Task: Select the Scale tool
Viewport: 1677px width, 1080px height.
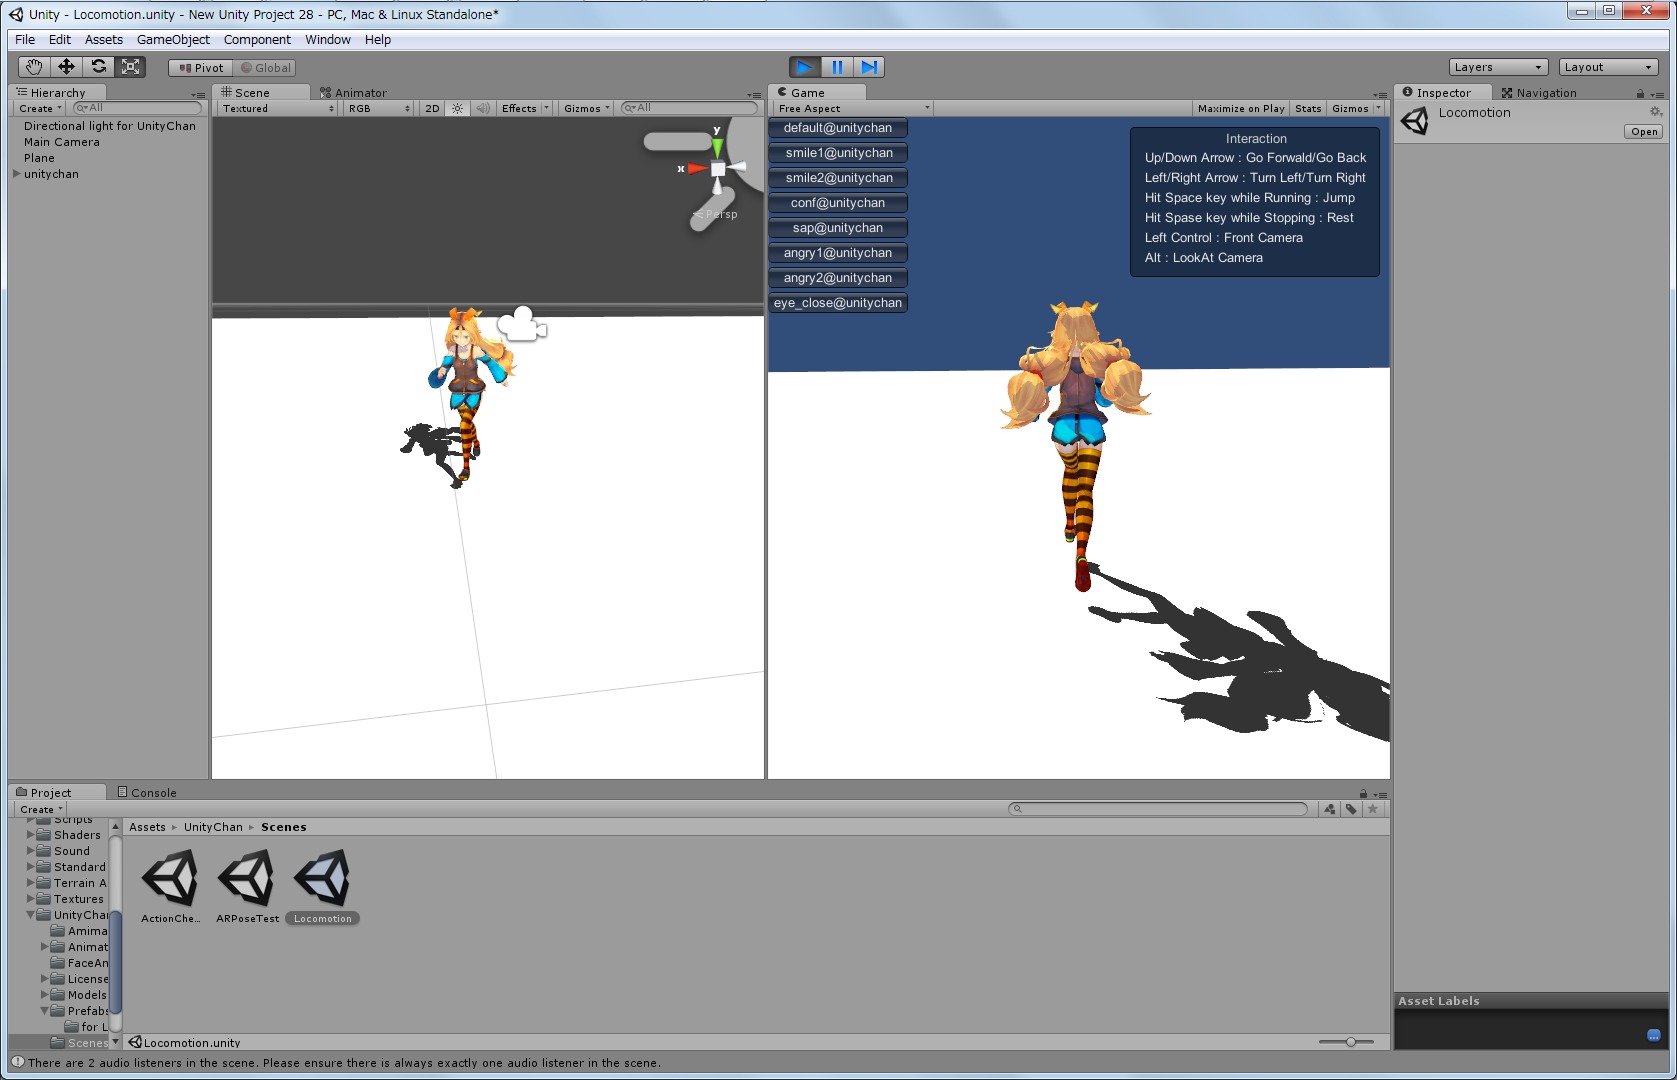Action: click(x=130, y=67)
